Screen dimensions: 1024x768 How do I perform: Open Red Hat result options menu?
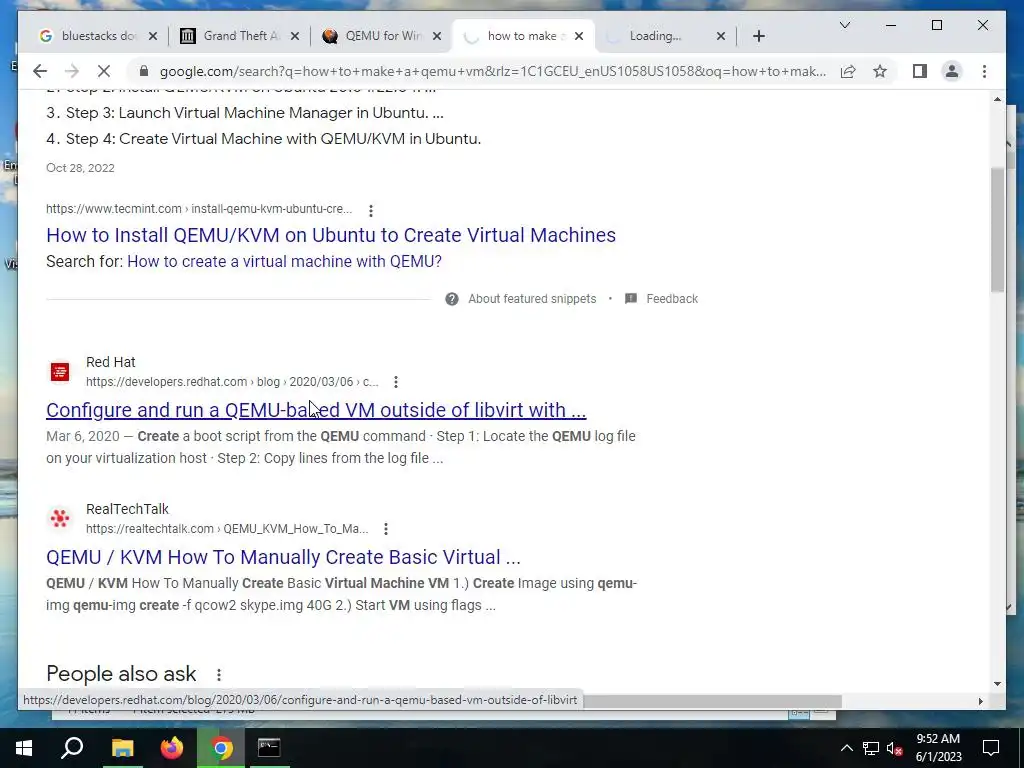[x=395, y=381]
